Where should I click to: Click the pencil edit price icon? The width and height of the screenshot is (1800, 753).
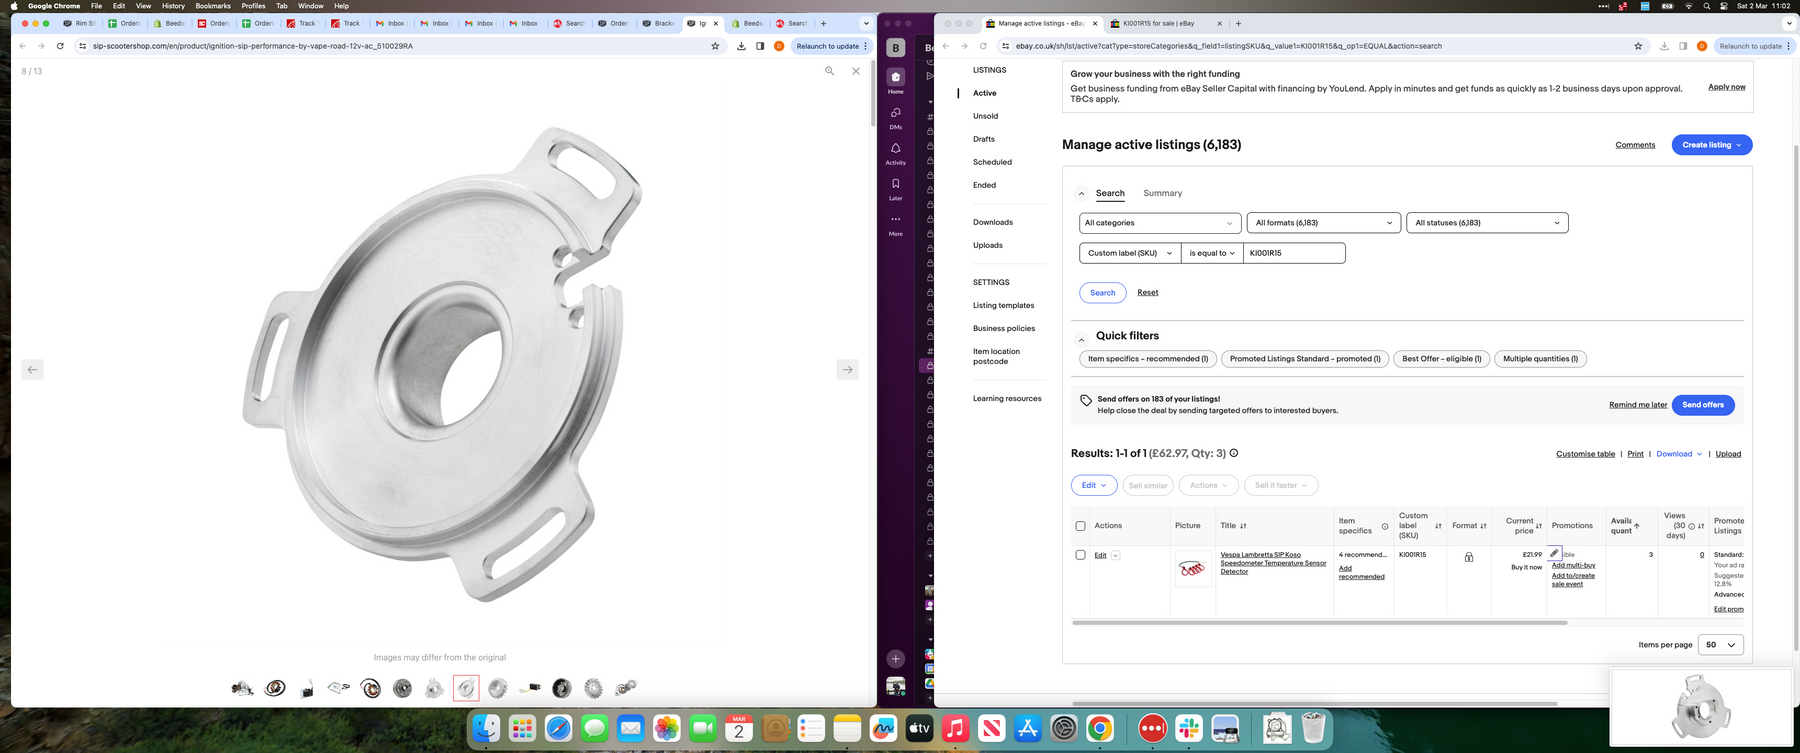click(x=1554, y=553)
